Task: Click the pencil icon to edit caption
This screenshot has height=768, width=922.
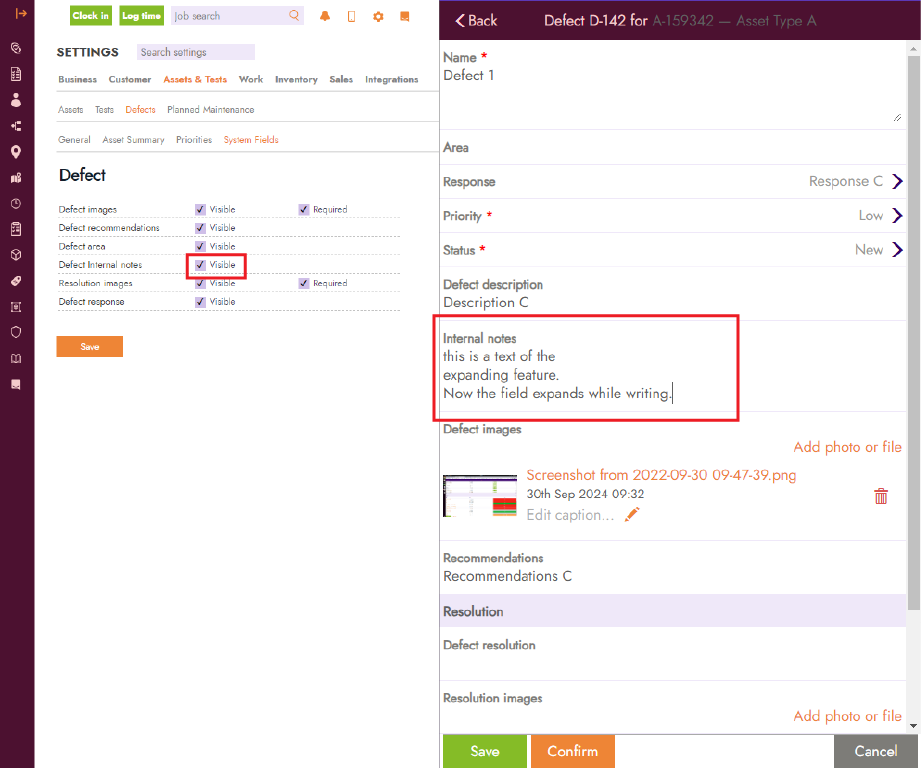Action: 632,515
